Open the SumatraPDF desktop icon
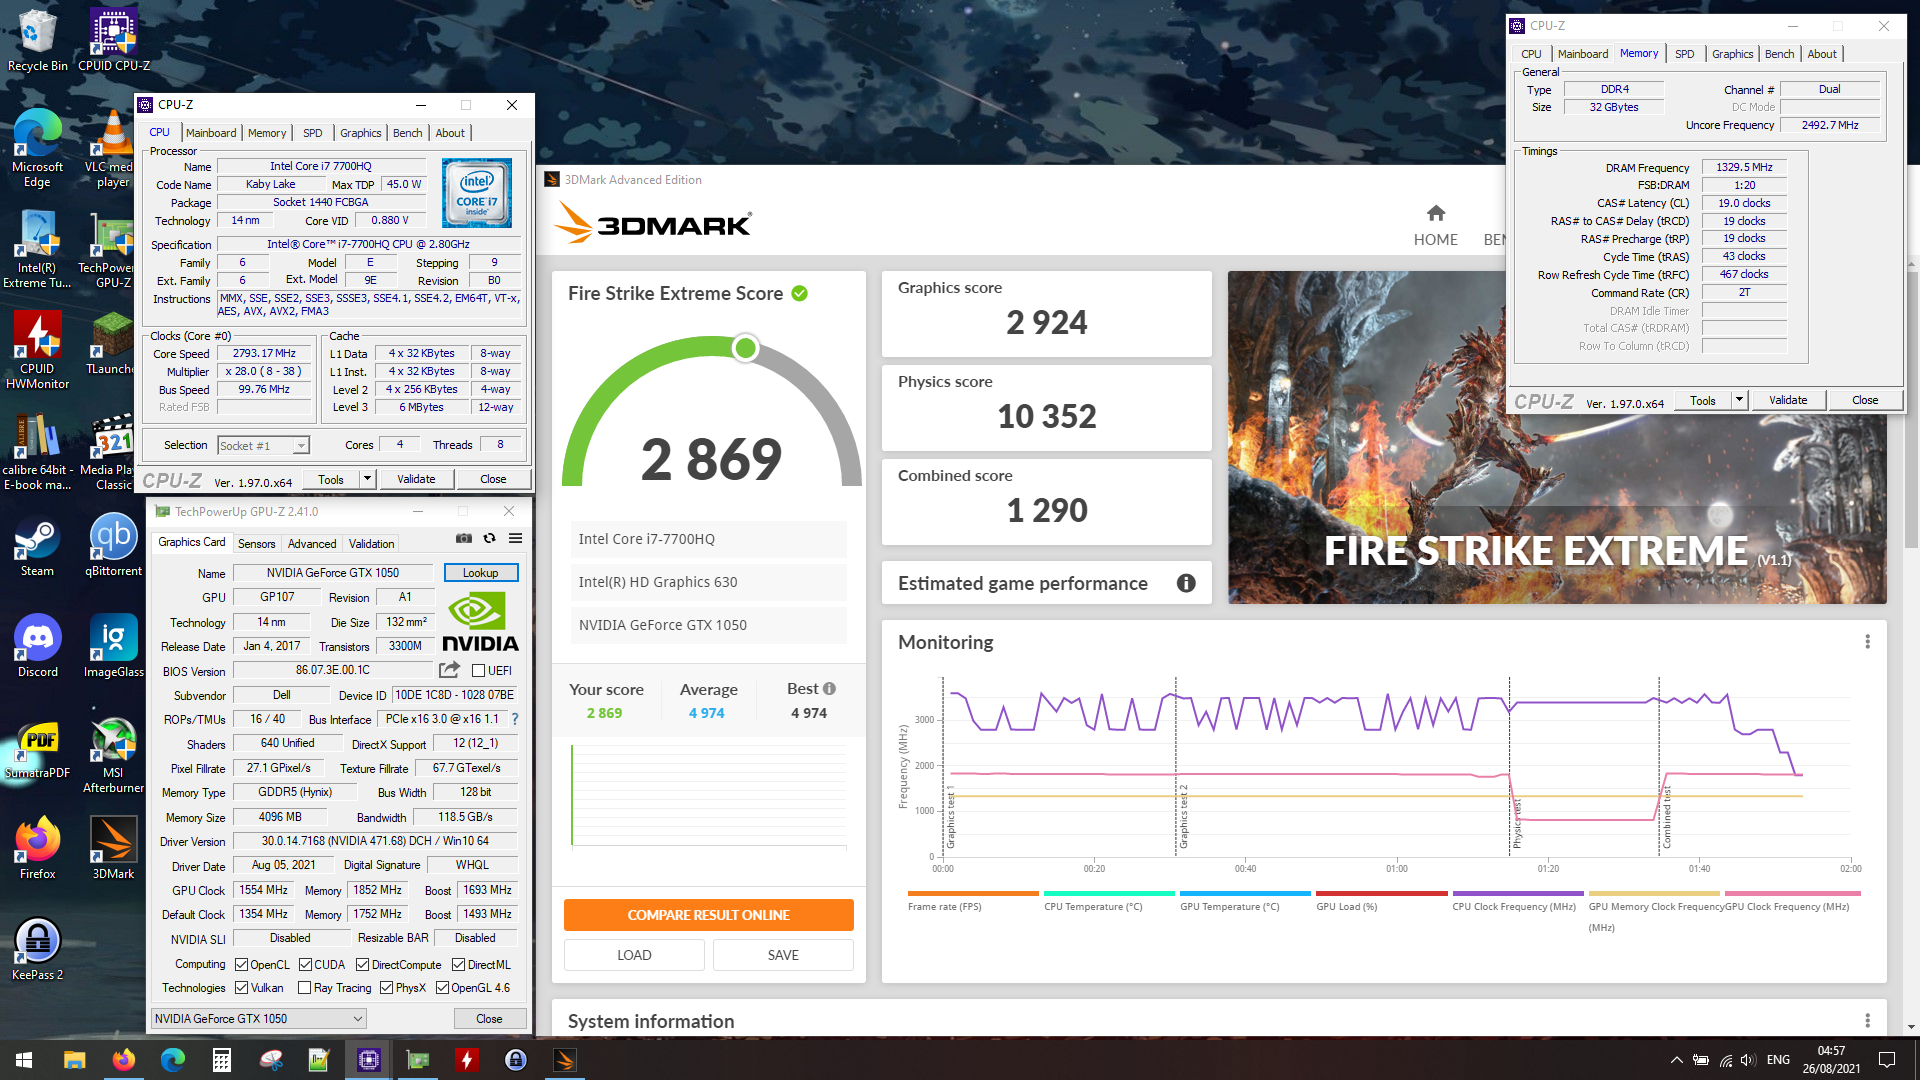Viewport: 1920px width, 1080px height. tap(37, 750)
